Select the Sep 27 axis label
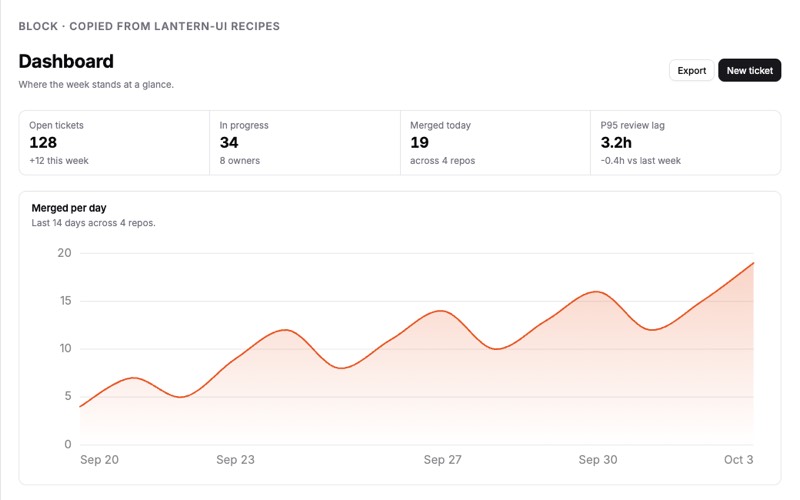The height and width of the screenshot is (500, 800). tap(442, 460)
